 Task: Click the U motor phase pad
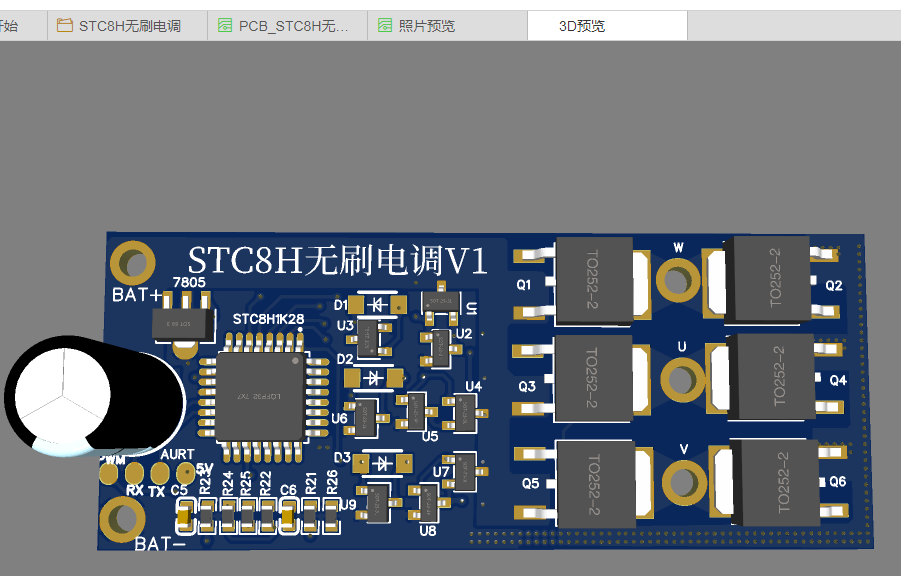[682, 379]
